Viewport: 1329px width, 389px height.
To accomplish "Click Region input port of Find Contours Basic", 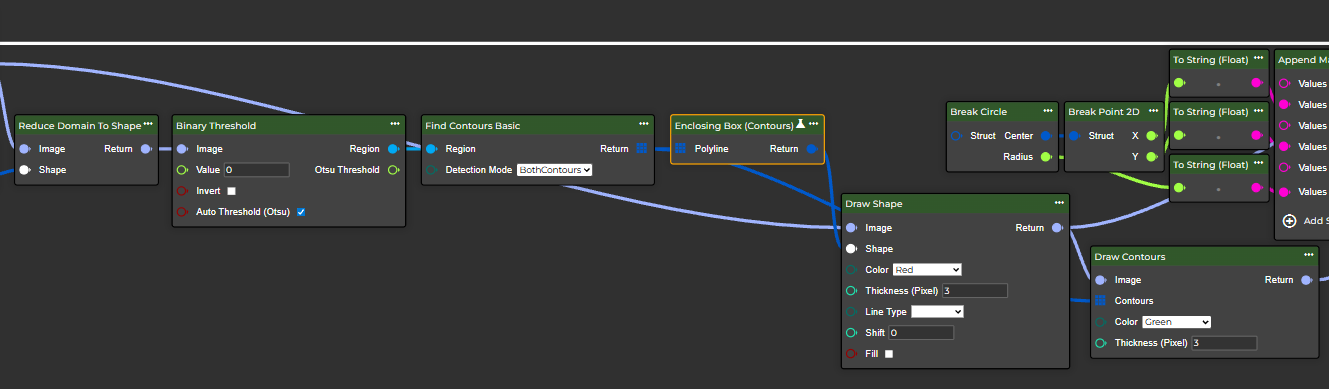I will [x=431, y=149].
